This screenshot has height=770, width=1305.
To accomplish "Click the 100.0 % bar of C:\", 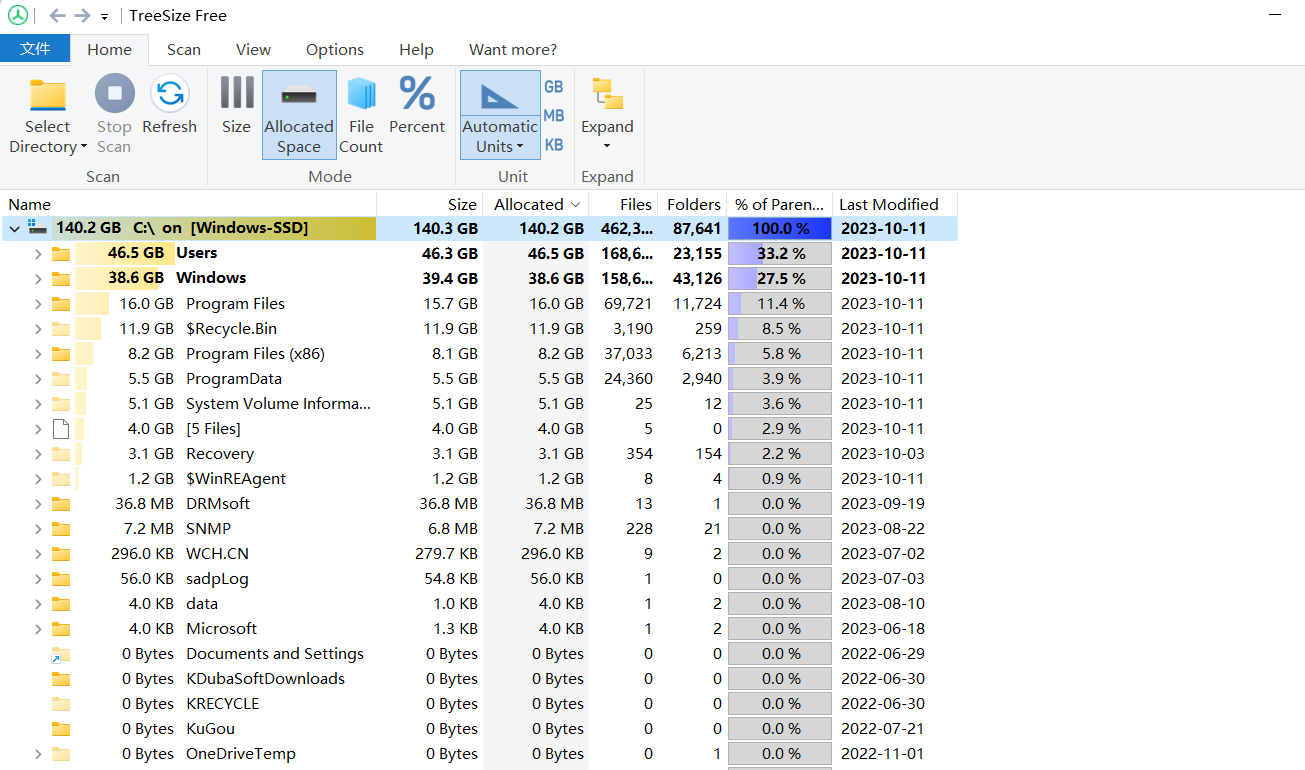I will click(780, 229).
